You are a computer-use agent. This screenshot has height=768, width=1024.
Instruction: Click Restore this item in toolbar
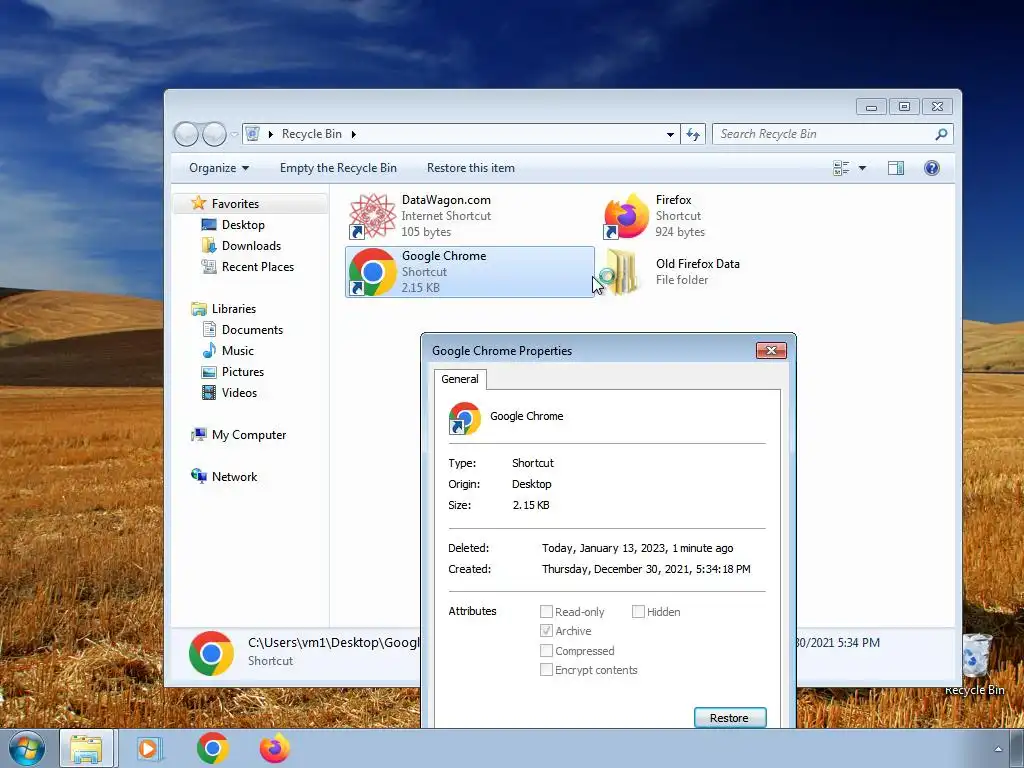click(x=470, y=168)
